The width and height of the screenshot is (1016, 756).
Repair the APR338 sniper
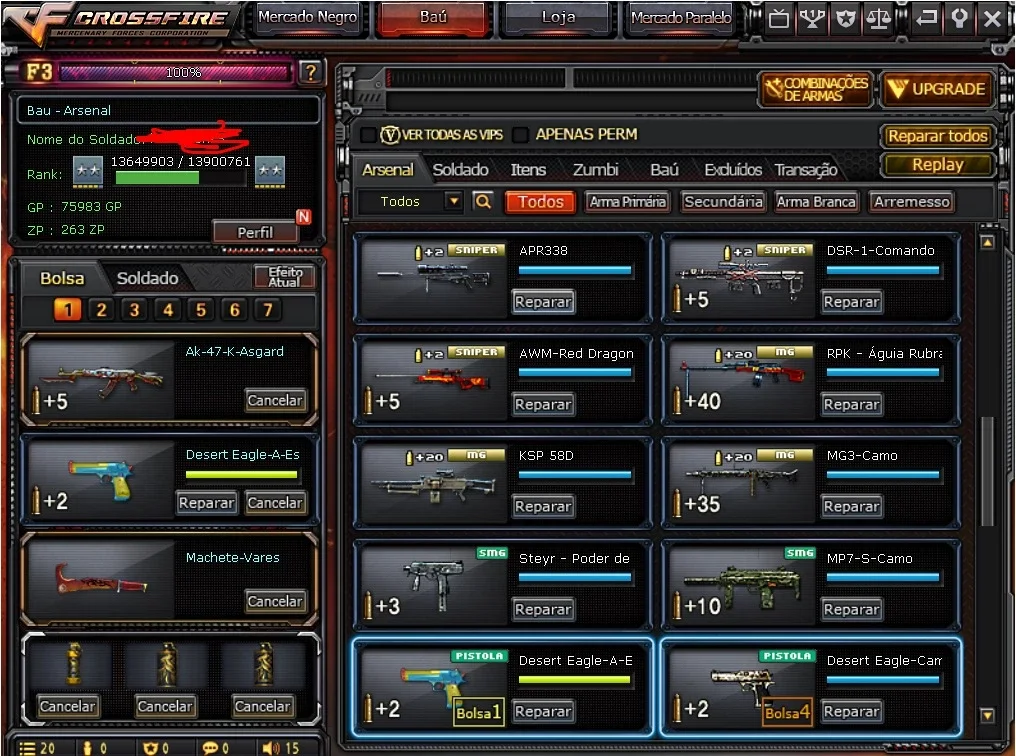coord(543,302)
